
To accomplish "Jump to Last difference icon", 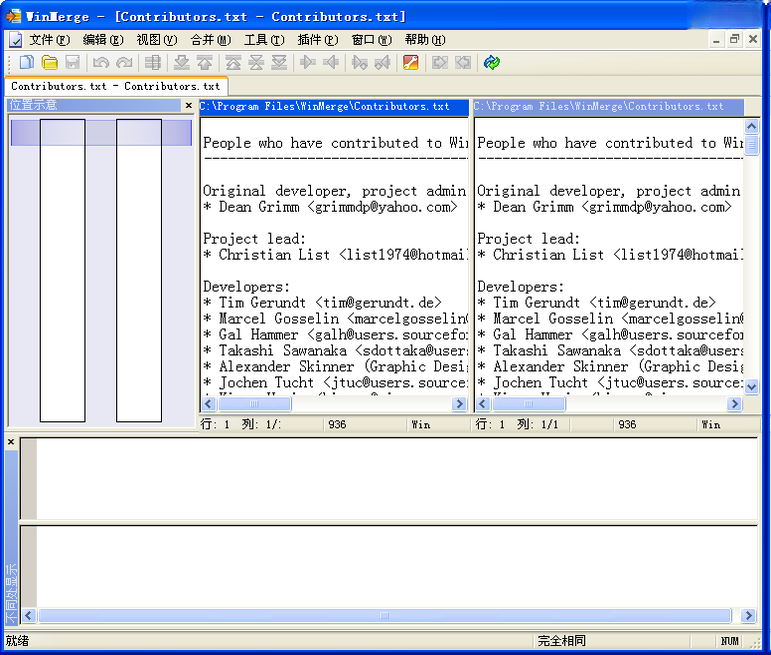I will (279, 62).
